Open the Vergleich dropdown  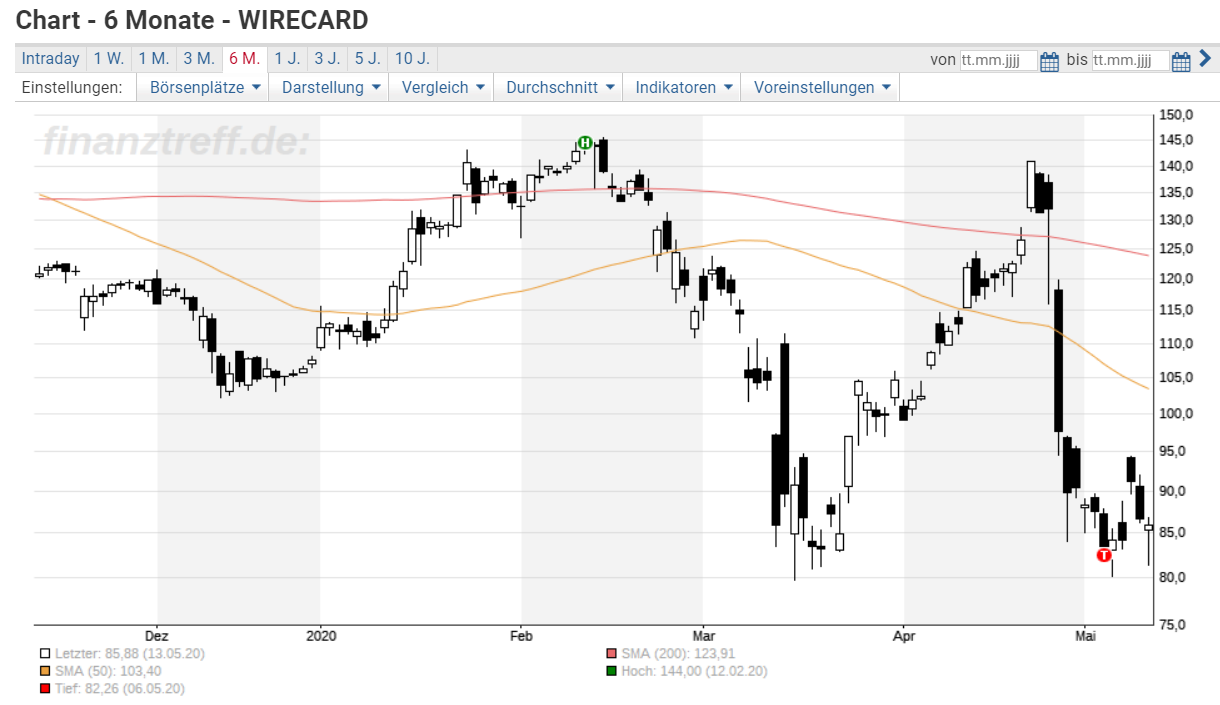tap(443, 88)
